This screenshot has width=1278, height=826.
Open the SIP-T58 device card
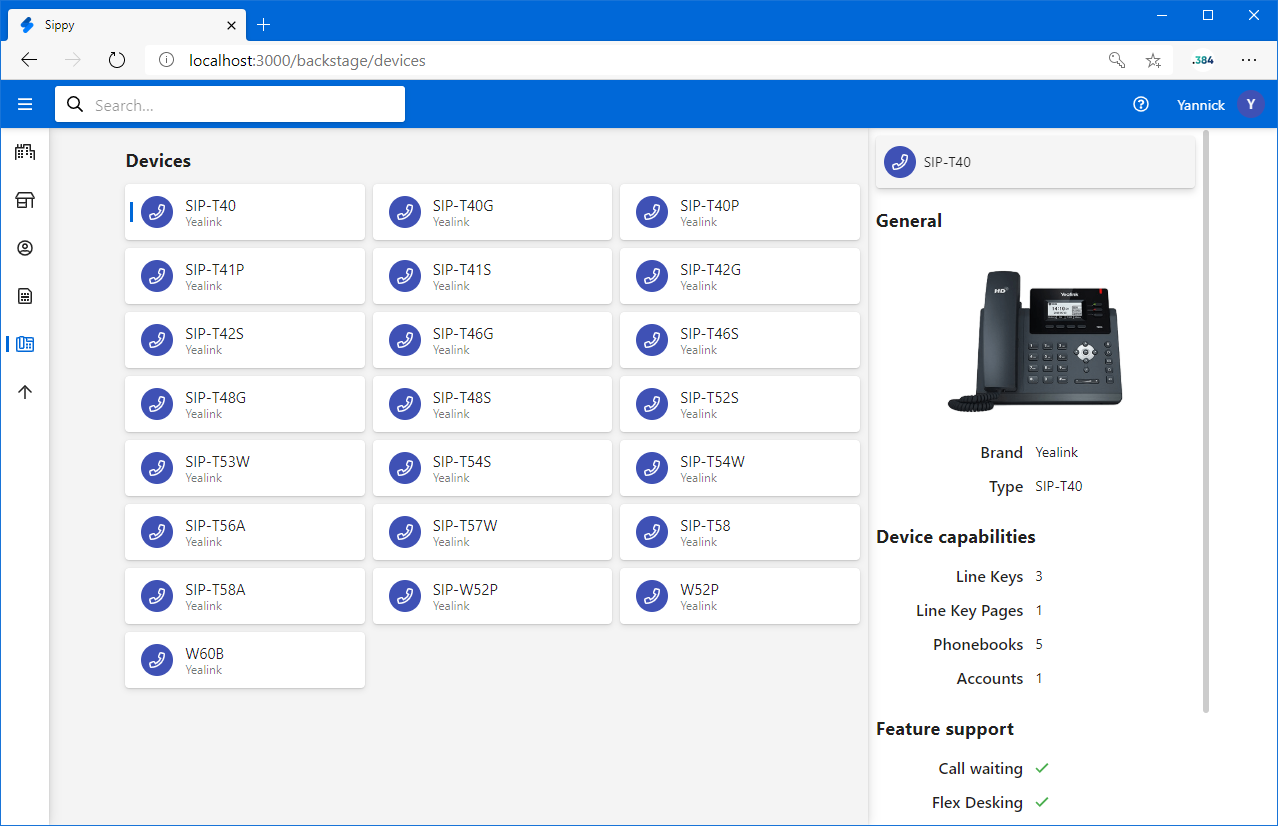tap(740, 532)
